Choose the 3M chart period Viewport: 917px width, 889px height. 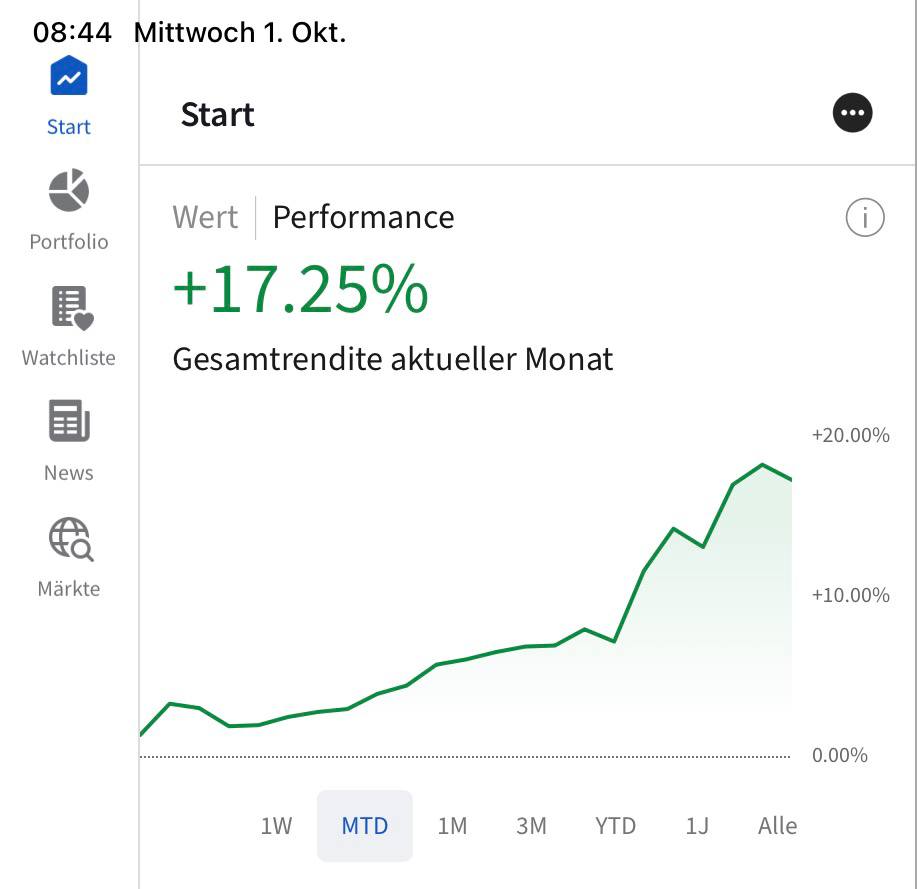(x=531, y=826)
